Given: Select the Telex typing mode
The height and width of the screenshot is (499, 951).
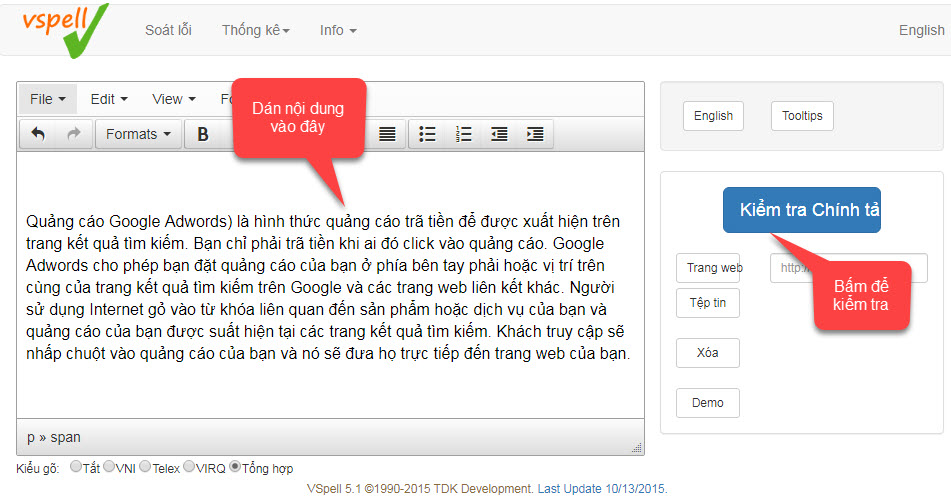Looking at the screenshot, I should [145, 466].
